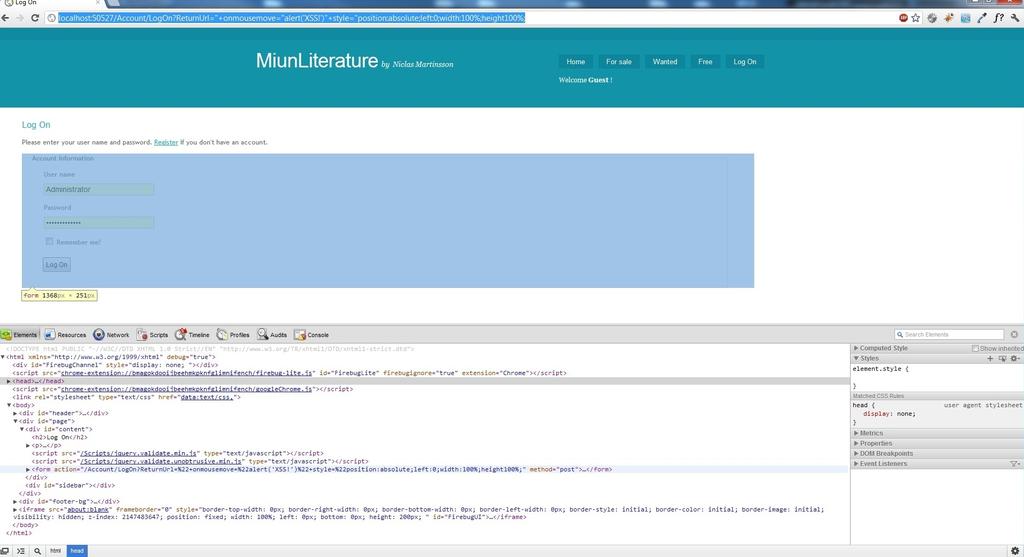1024x557 pixels.
Task: Dock DevTools using bottom-left icon
Action: [x=5, y=551]
